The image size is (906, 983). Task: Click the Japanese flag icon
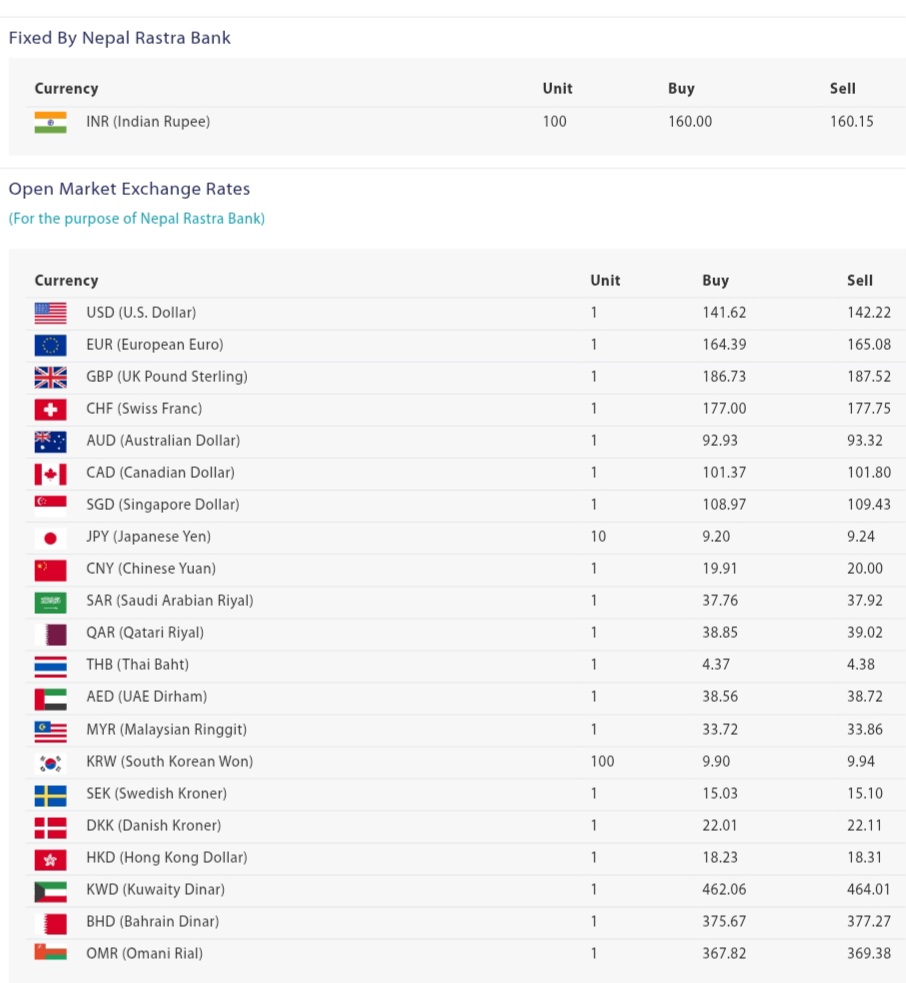(50, 537)
